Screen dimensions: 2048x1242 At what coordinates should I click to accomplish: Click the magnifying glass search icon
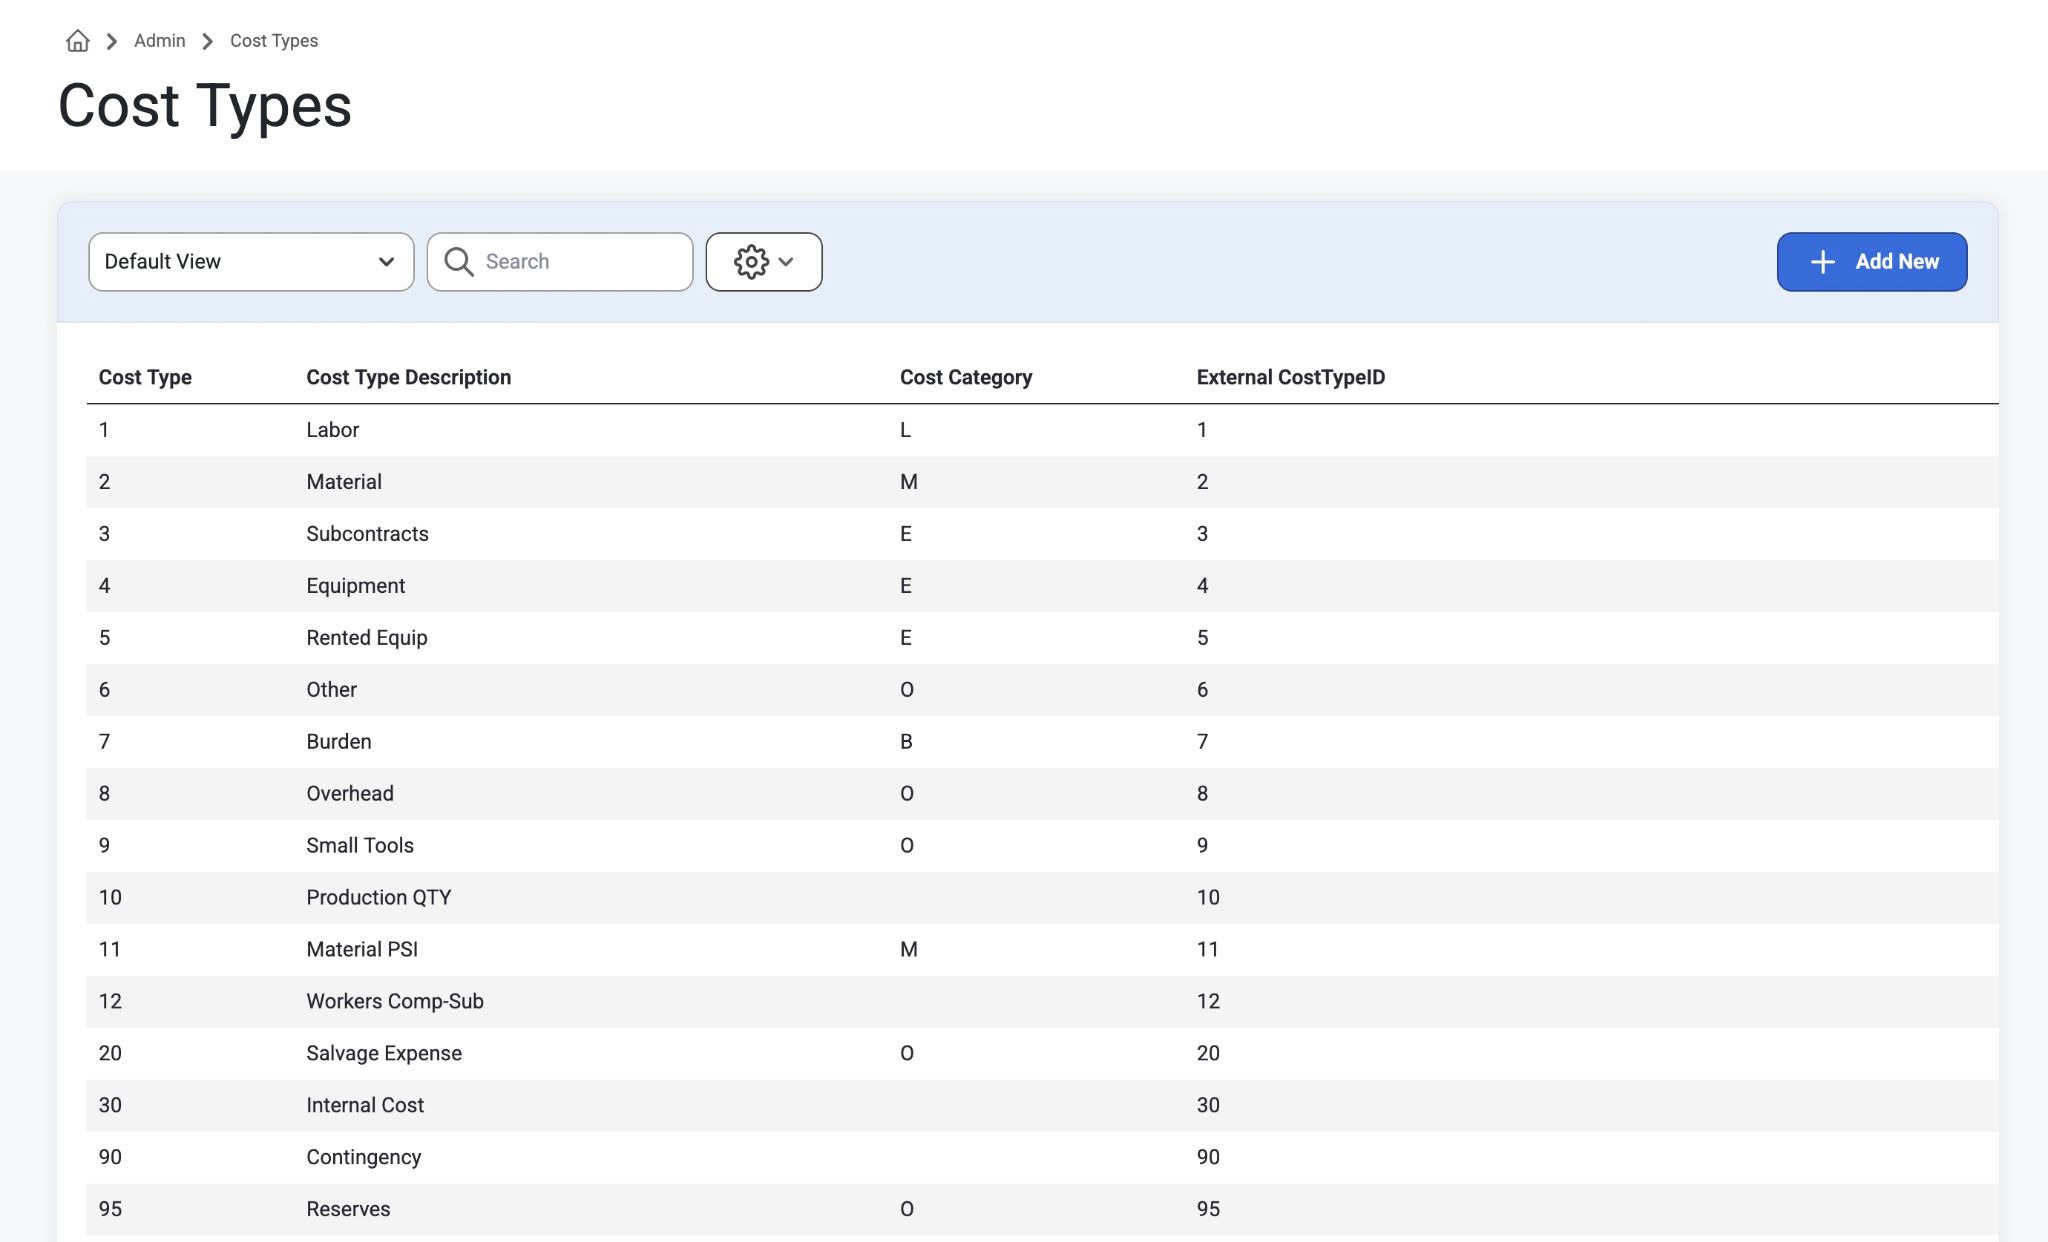click(459, 262)
